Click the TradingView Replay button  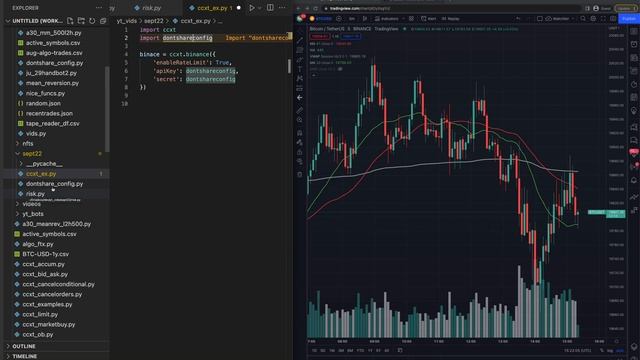[x=451, y=19]
